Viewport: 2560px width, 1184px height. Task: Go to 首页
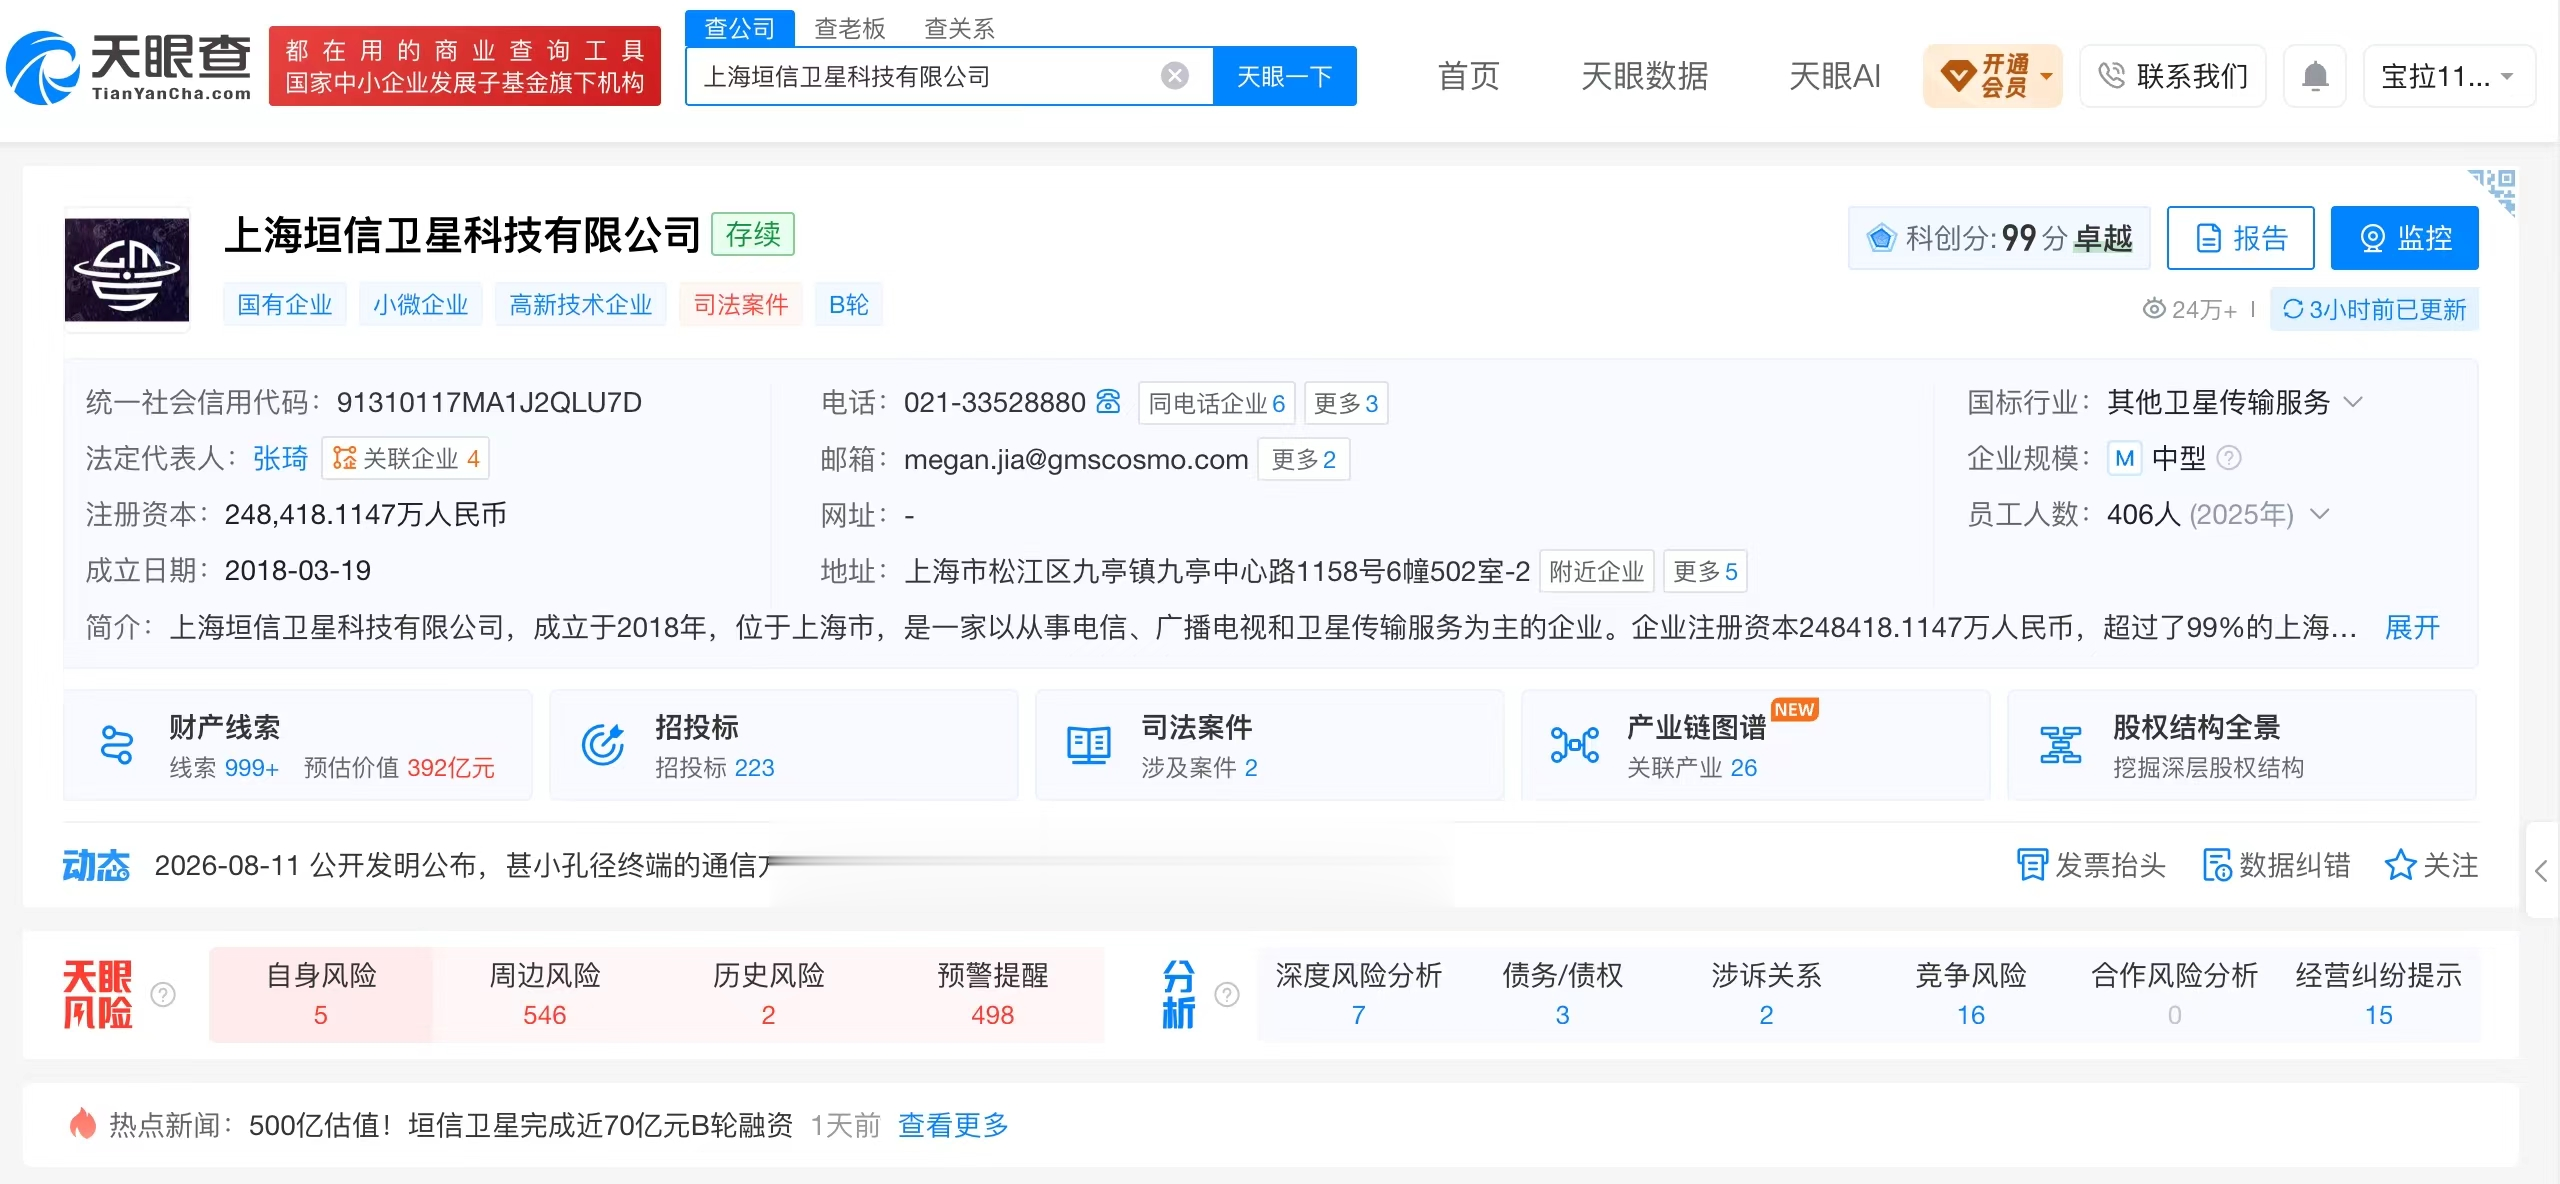pos(1468,76)
